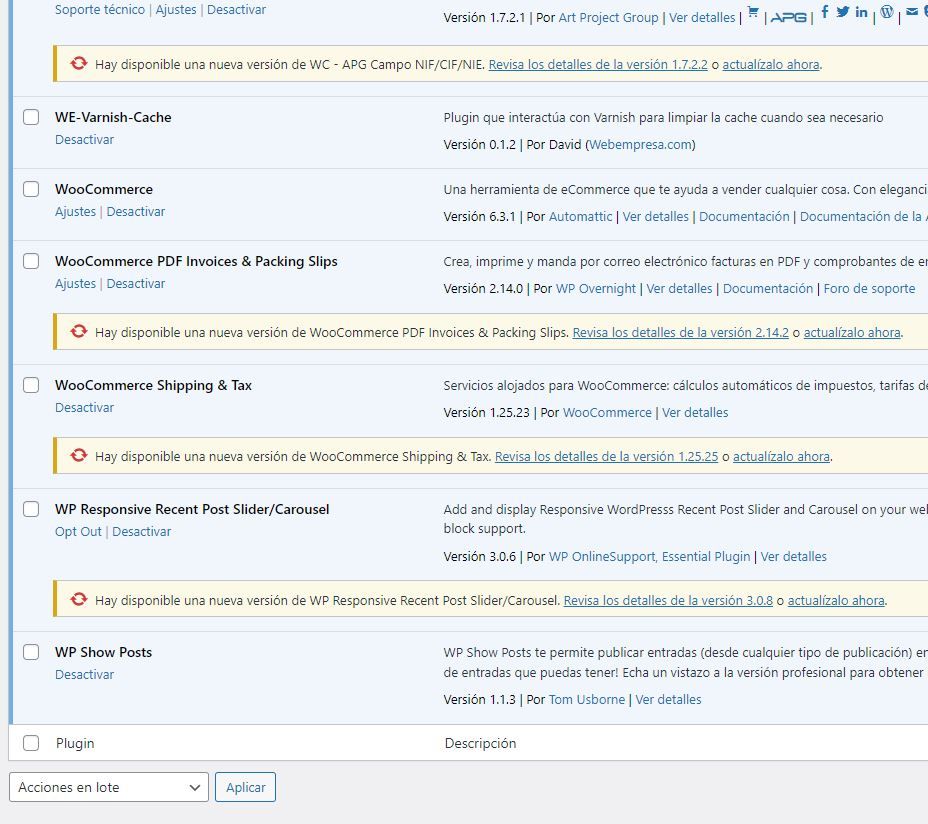Open PDF Invoices Ajustes link
This screenshot has width=928, height=824.
click(x=75, y=284)
